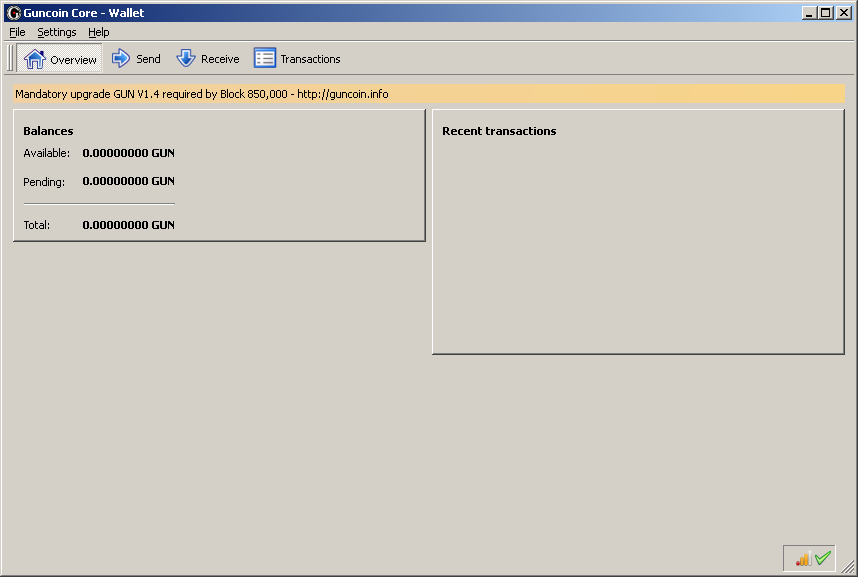858x577 pixels.
Task: Maximize the Guncoin Core window
Action: tap(826, 13)
